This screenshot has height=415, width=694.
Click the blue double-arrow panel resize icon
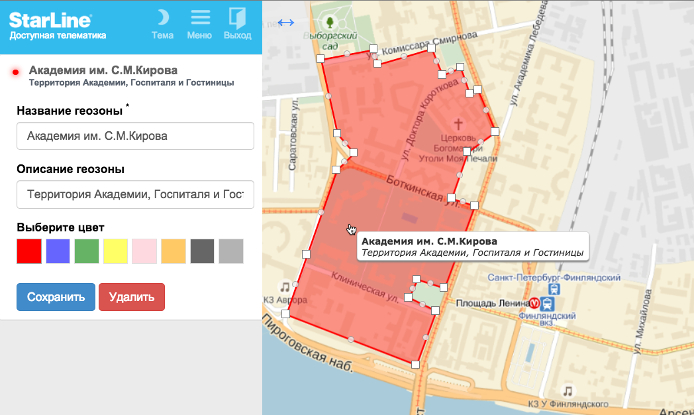point(286,22)
